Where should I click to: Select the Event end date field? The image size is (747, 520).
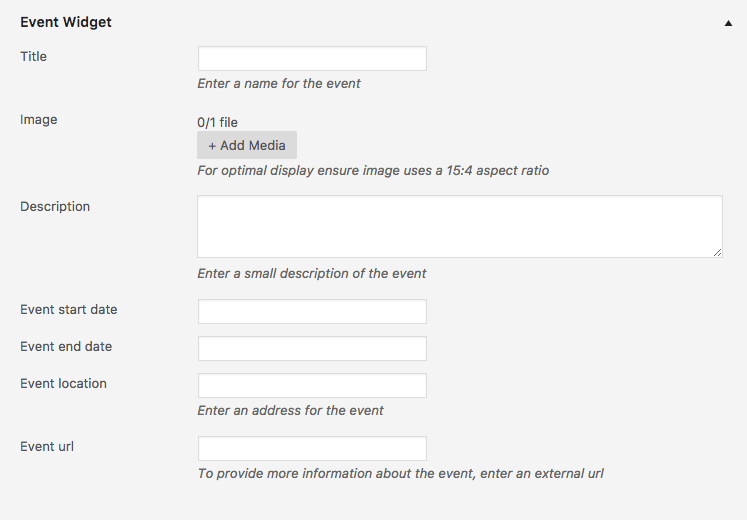tap(312, 349)
